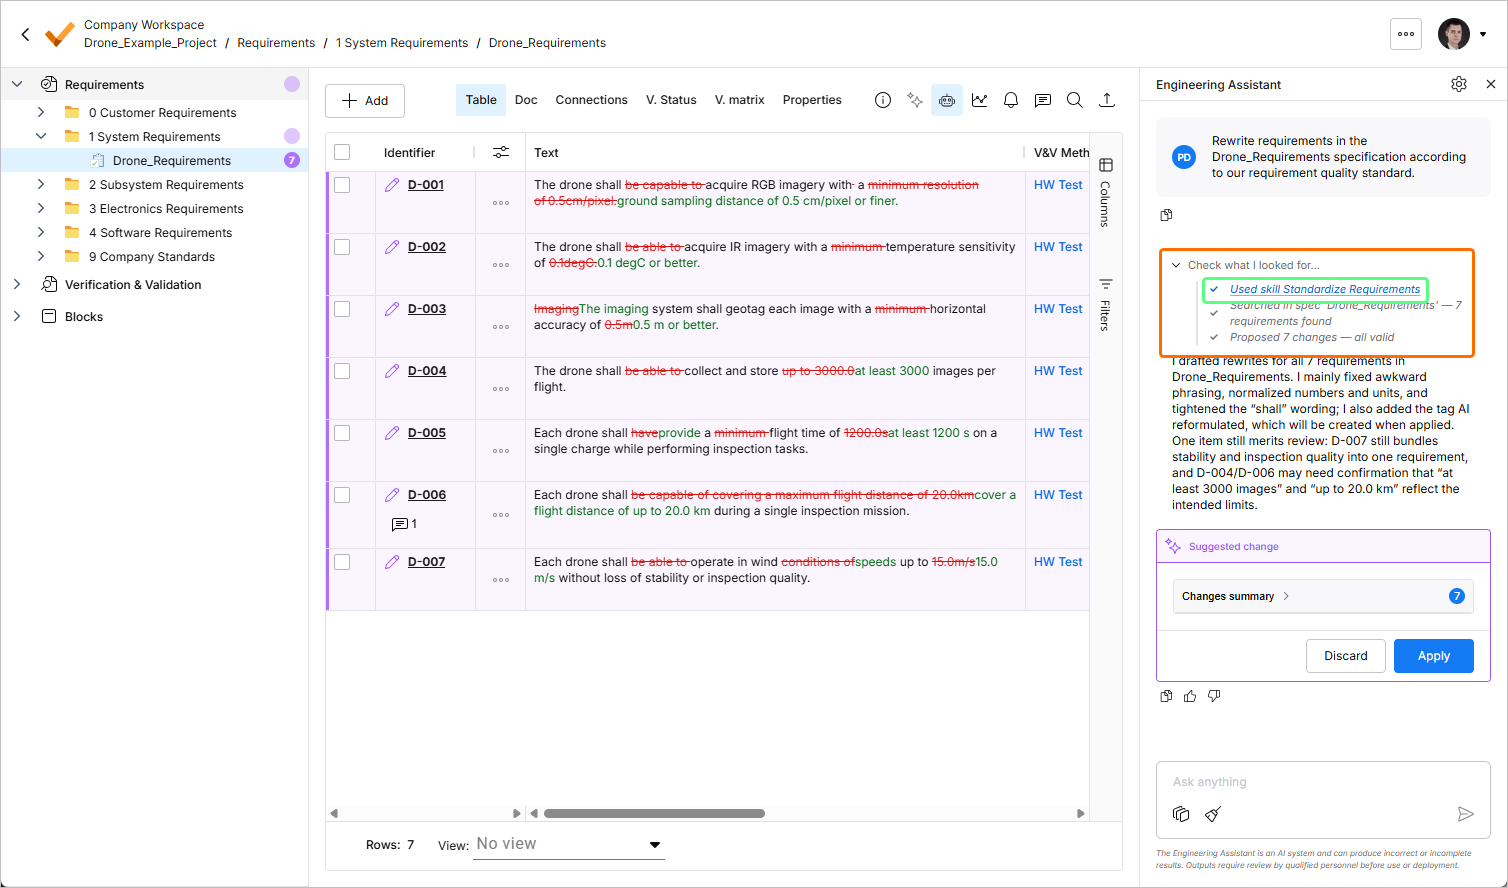Check the checkbox for row D-001
Viewport: 1508px width, 888px height.
coord(342,185)
